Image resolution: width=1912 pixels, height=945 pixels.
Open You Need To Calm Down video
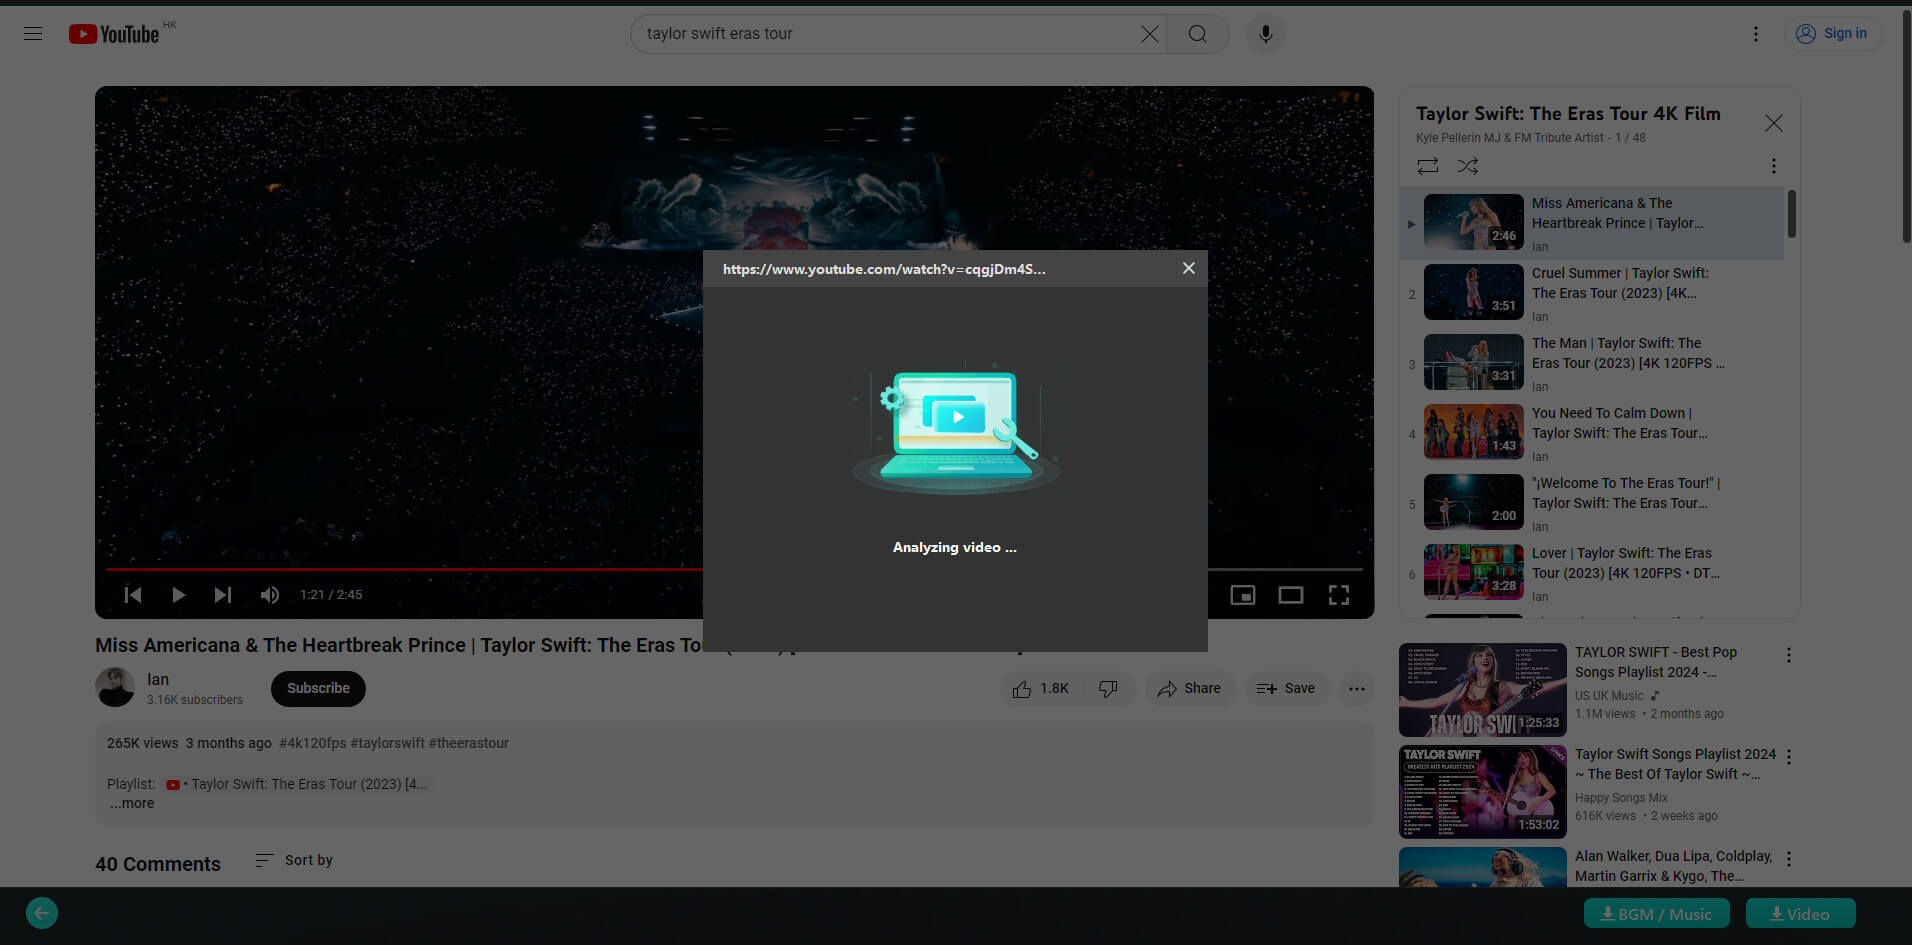pyautogui.click(x=1592, y=433)
